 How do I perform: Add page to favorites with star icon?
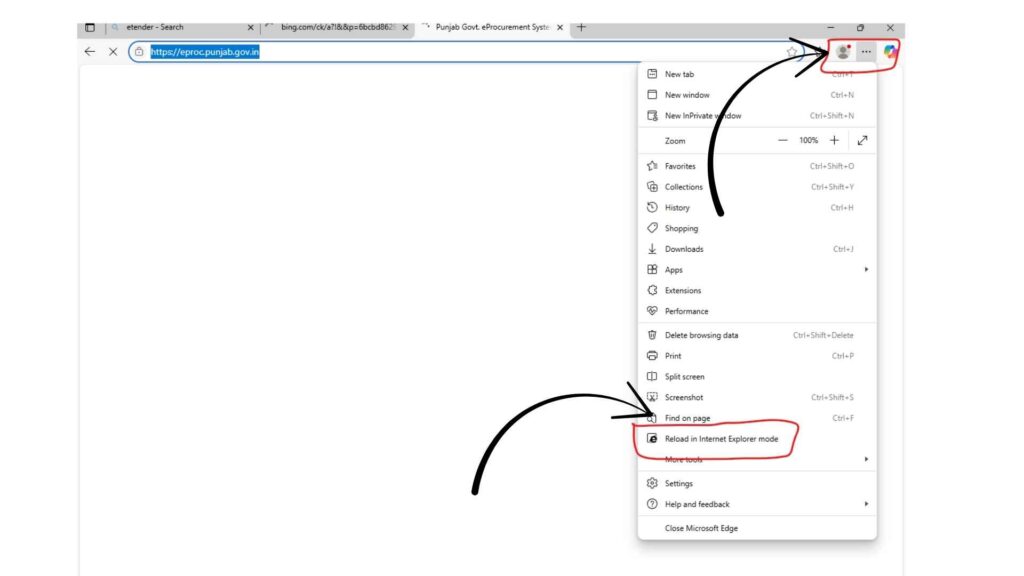[792, 52]
